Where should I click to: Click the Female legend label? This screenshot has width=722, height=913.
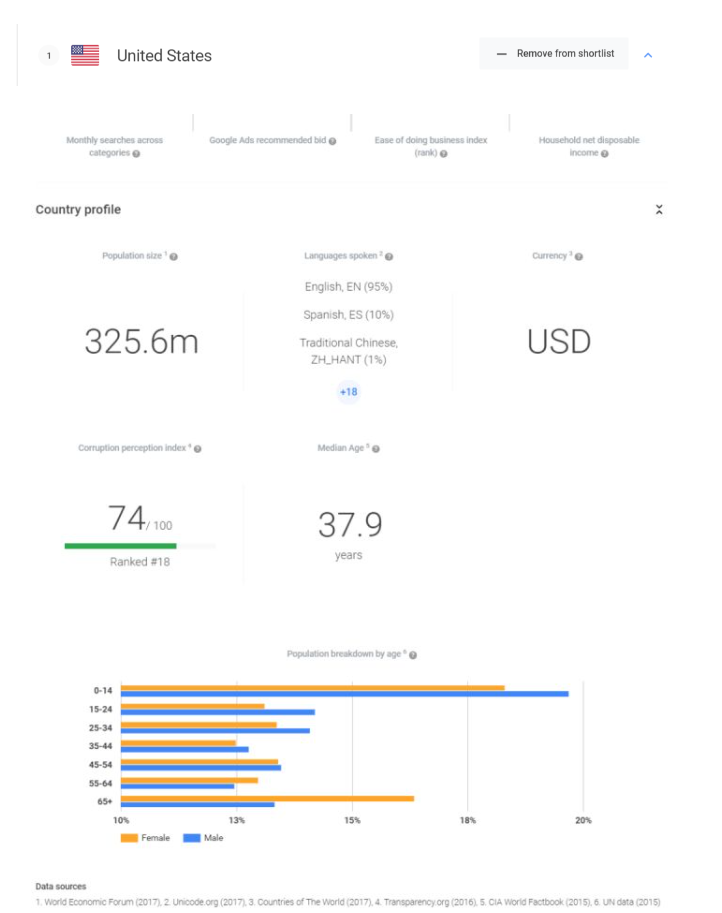[155, 838]
